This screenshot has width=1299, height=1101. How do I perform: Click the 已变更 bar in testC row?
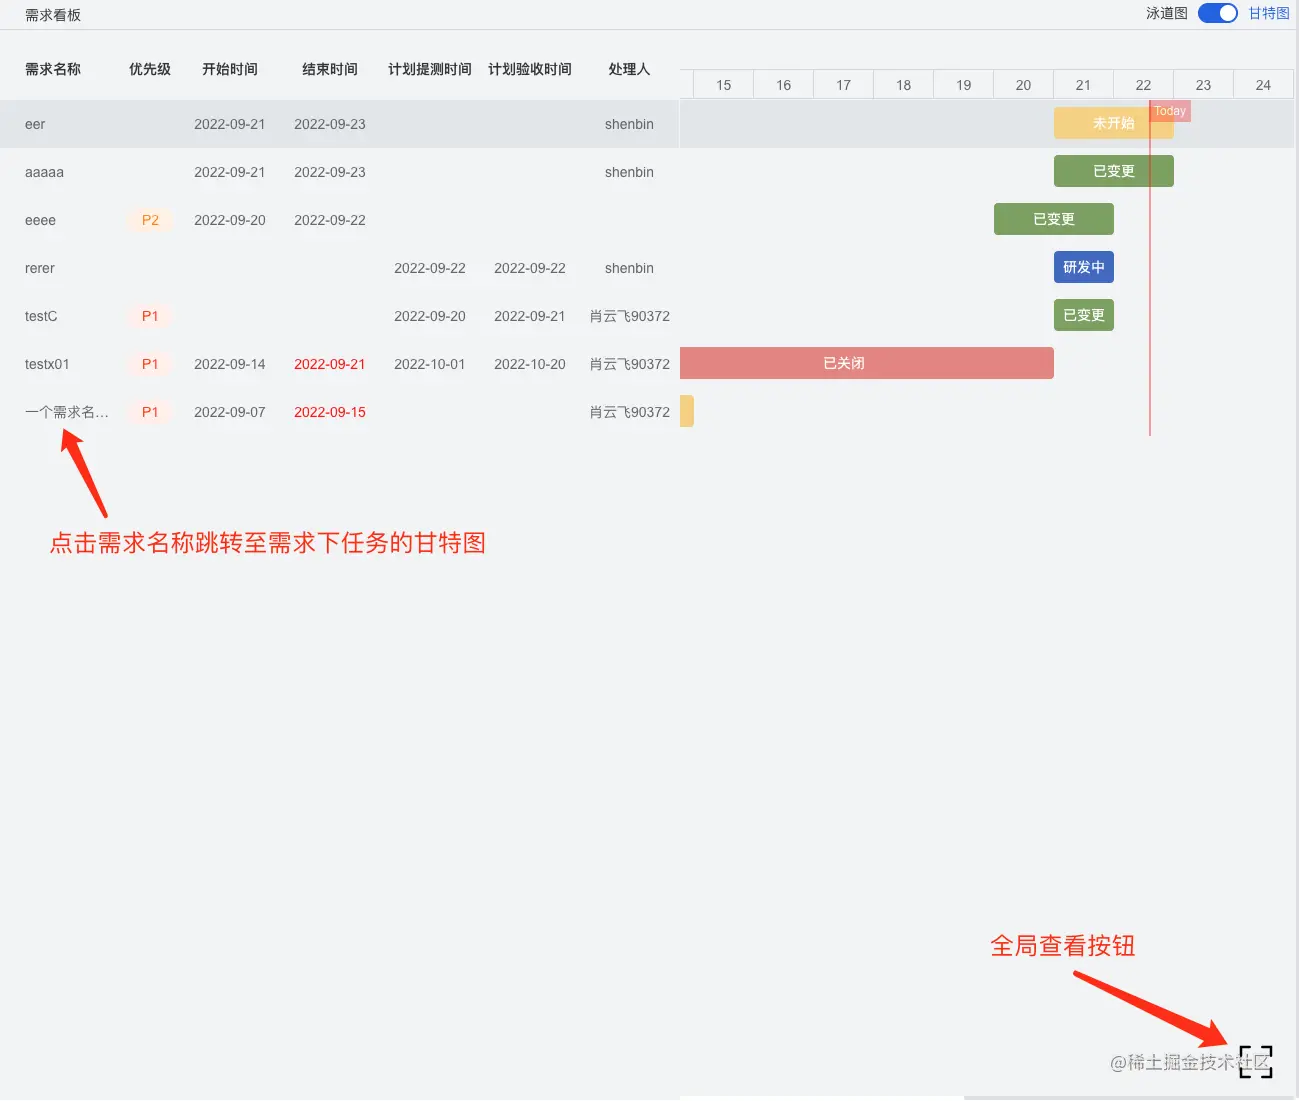click(x=1083, y=315)
